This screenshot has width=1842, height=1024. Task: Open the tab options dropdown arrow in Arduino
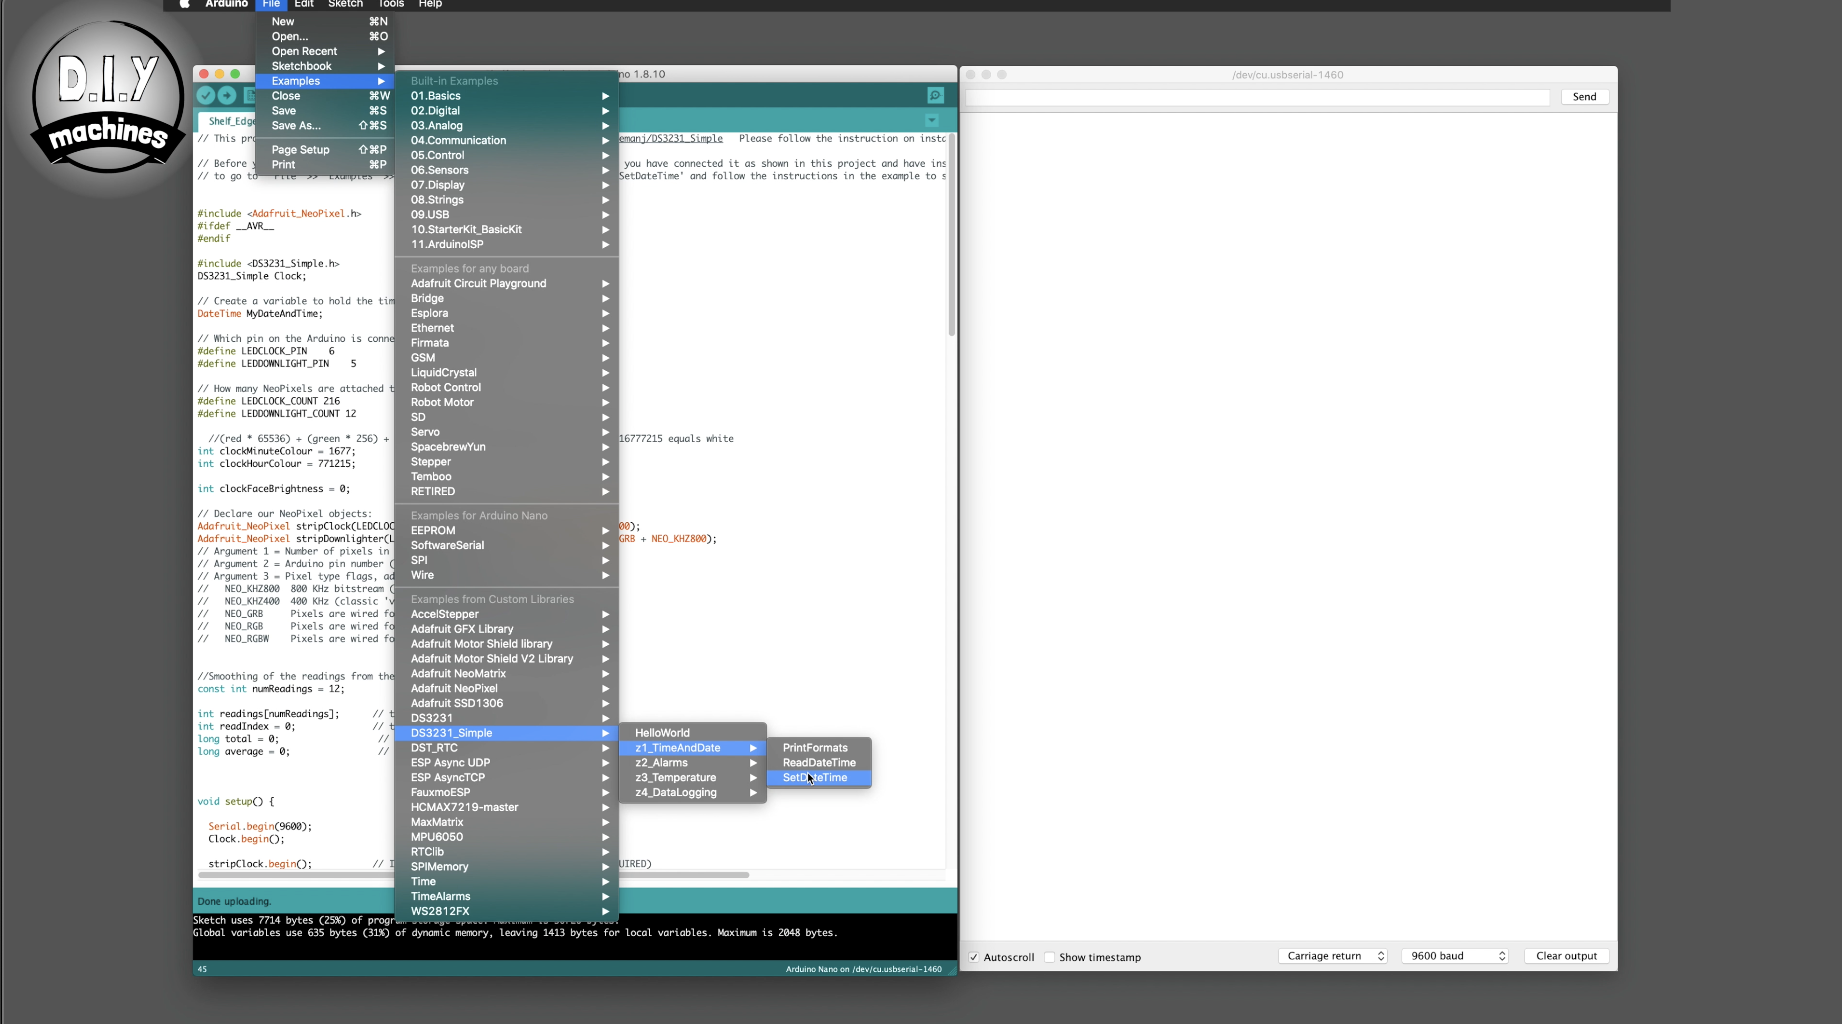pyautogui.click(x=932, y=120)
